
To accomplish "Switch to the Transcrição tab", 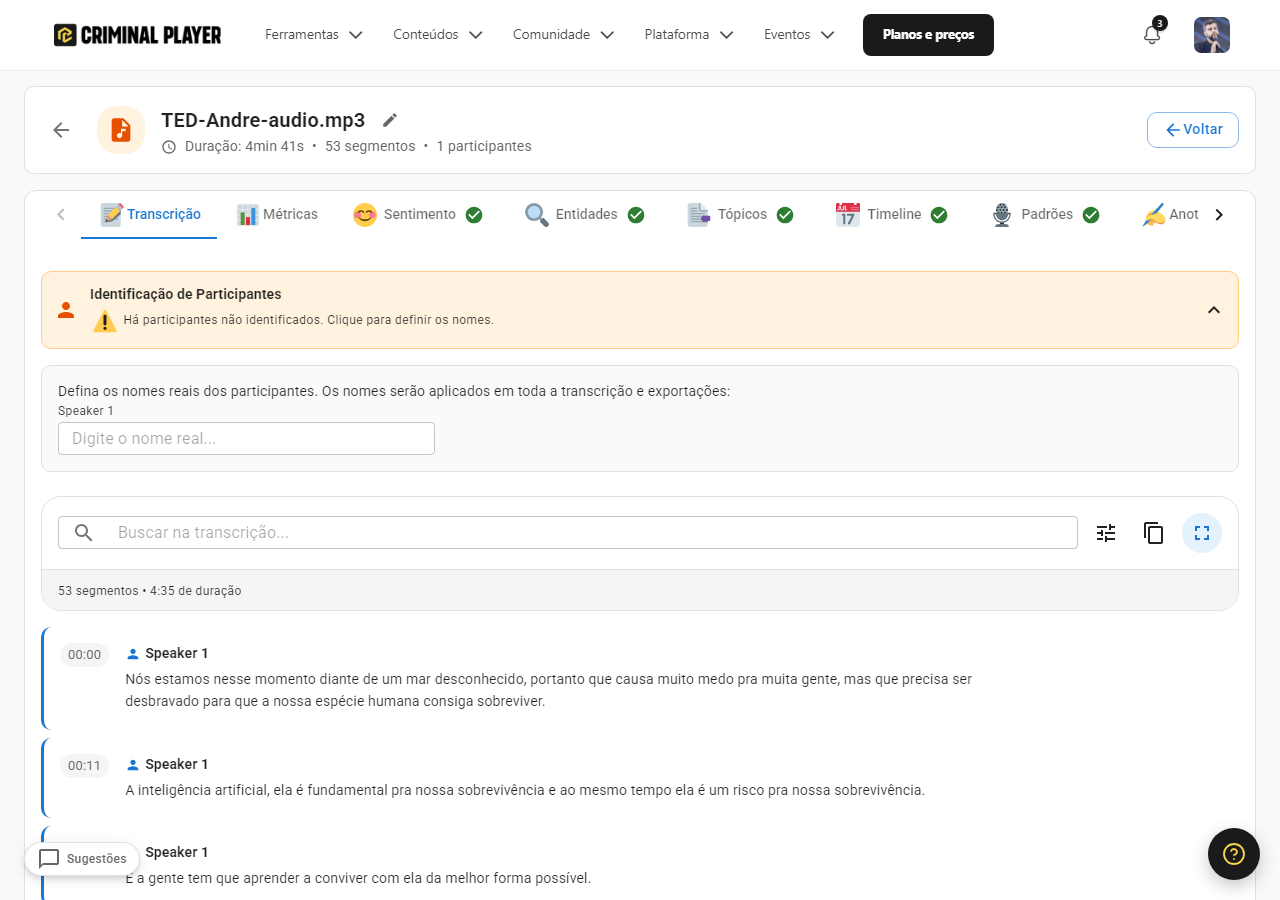I will tap(149, 215).
